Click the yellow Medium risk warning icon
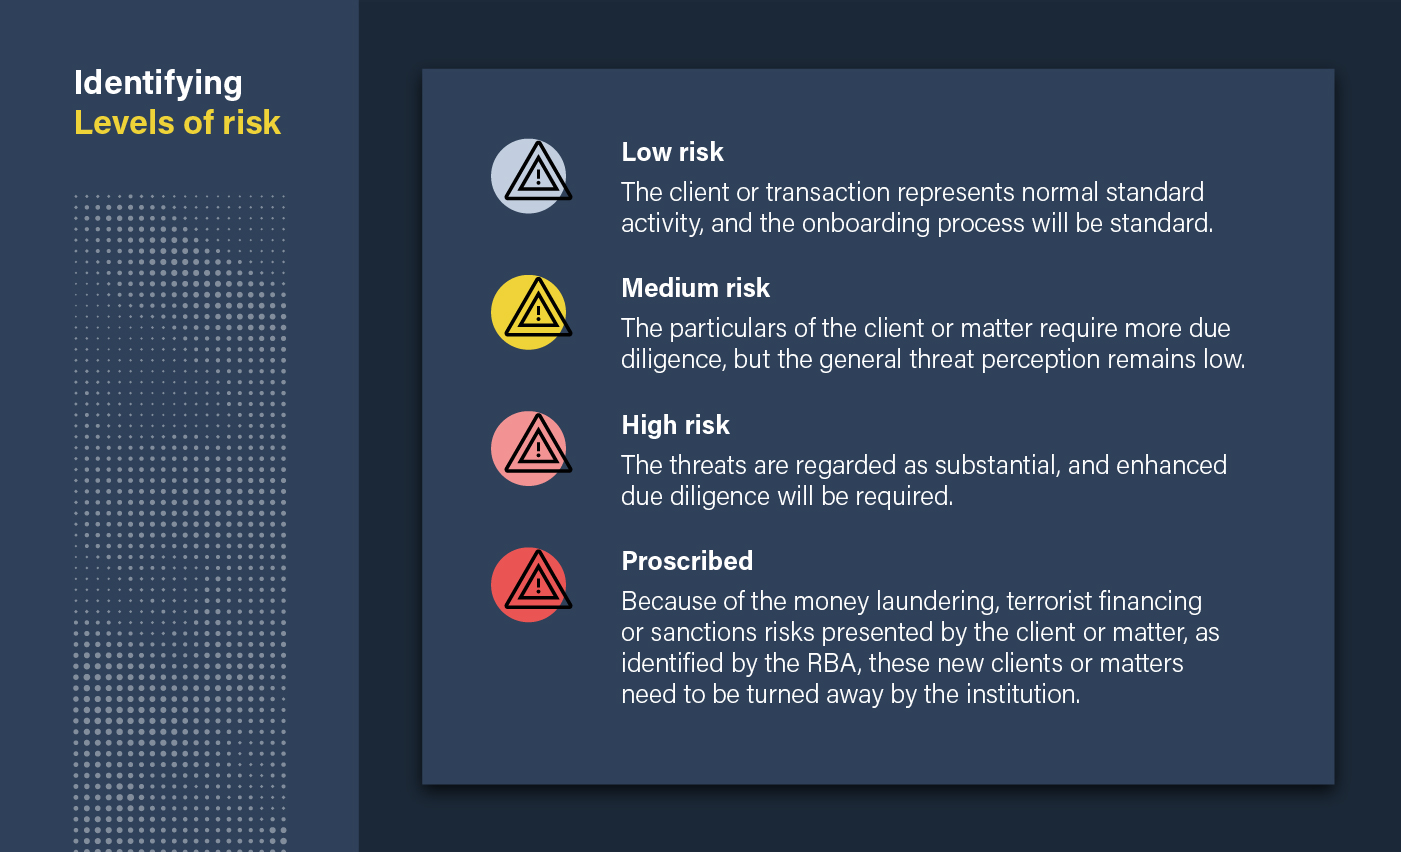 (531, 312)
